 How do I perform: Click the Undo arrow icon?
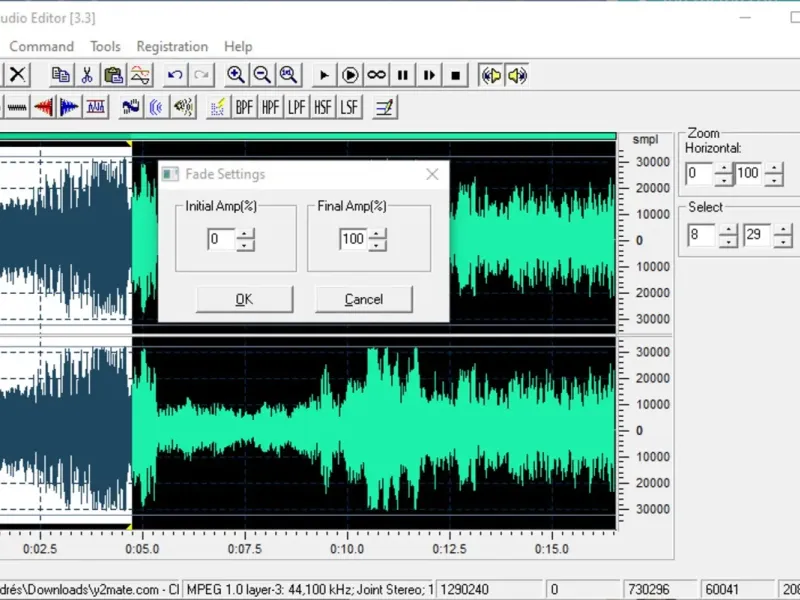point(175,75)
